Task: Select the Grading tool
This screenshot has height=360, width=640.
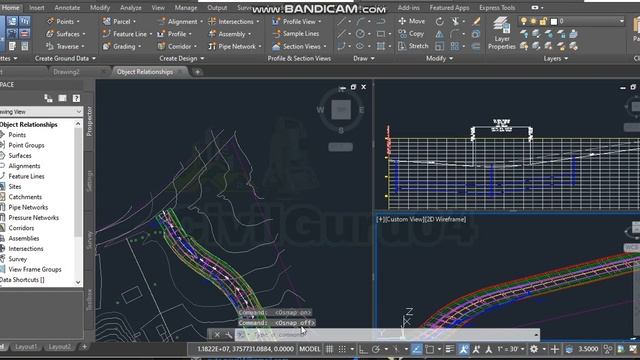Action: pyautogui.click(x=121, y=47)
